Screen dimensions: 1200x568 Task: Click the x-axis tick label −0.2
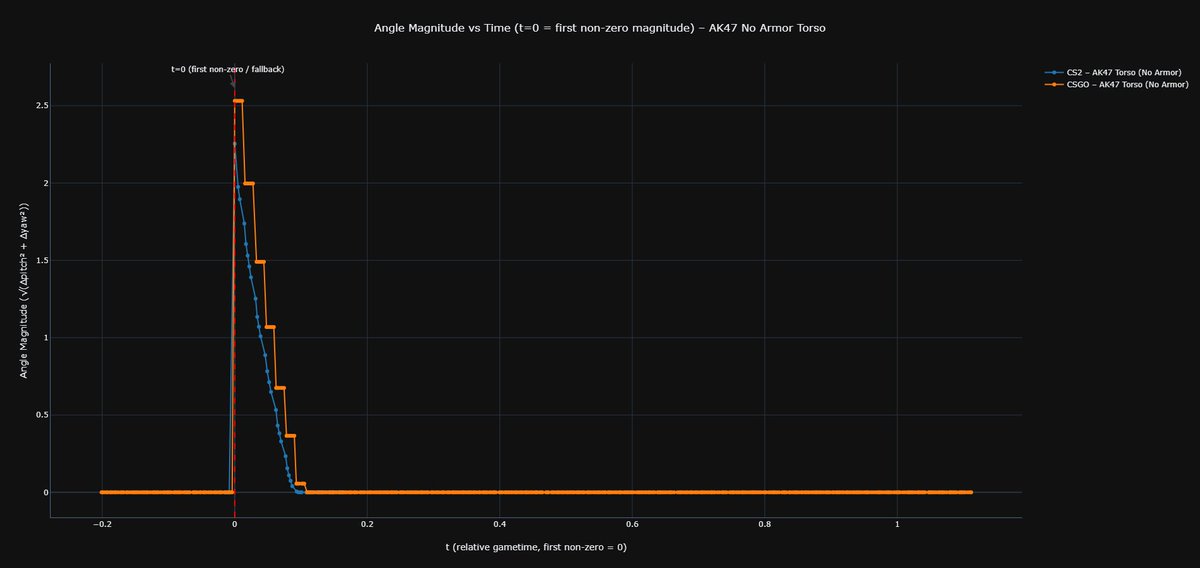tap(102, 524)
